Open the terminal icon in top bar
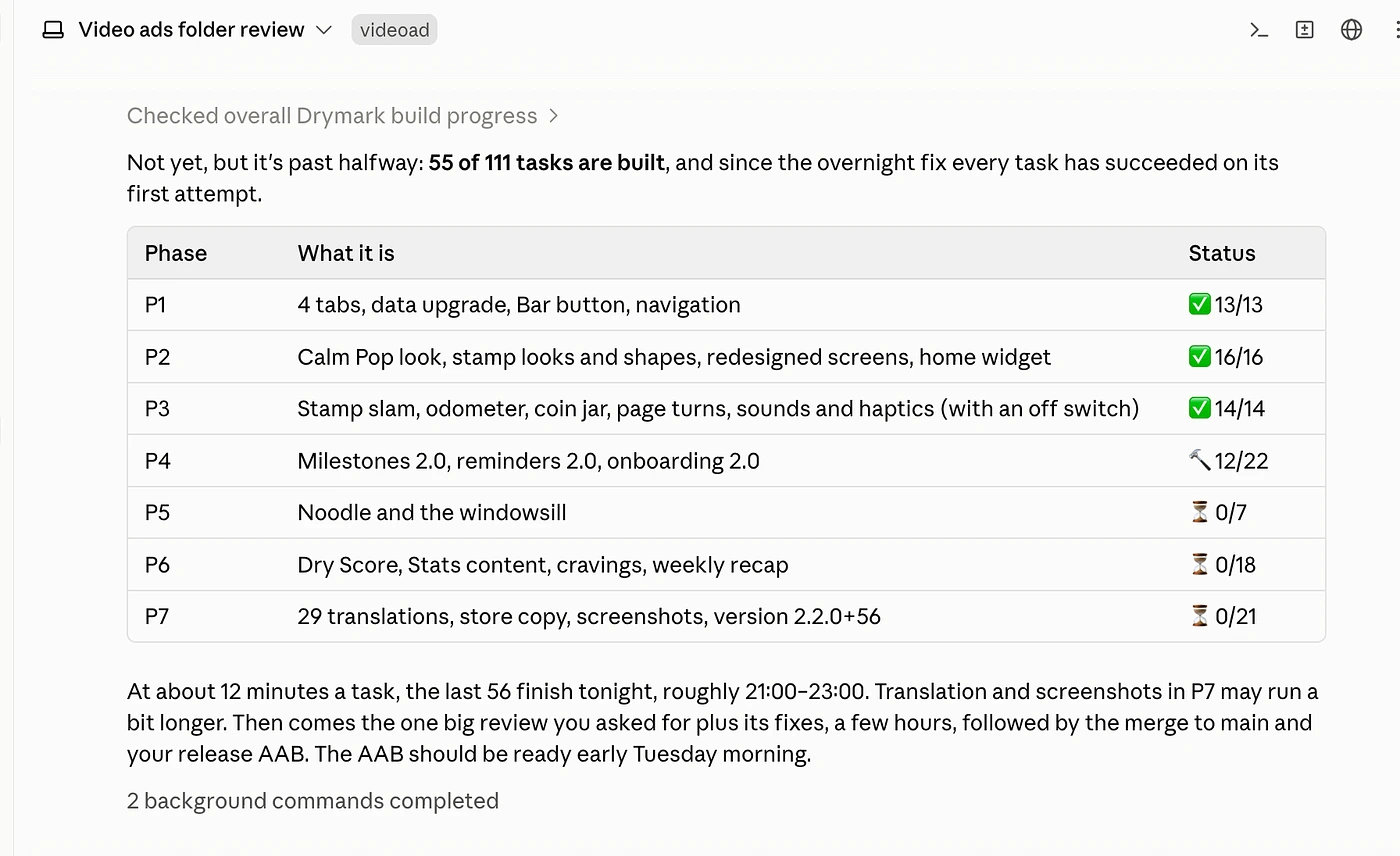 tap(1259, 30)
